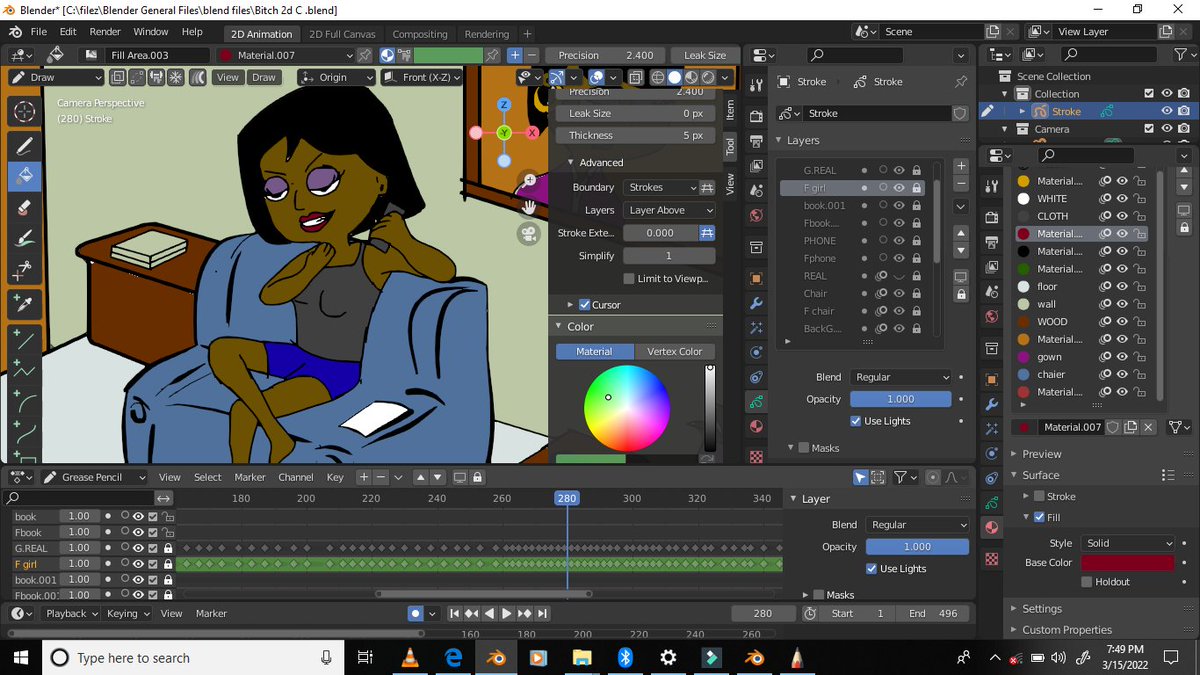Open VLC from the taskbar
Screen dimensions: 1200x675
409,657
